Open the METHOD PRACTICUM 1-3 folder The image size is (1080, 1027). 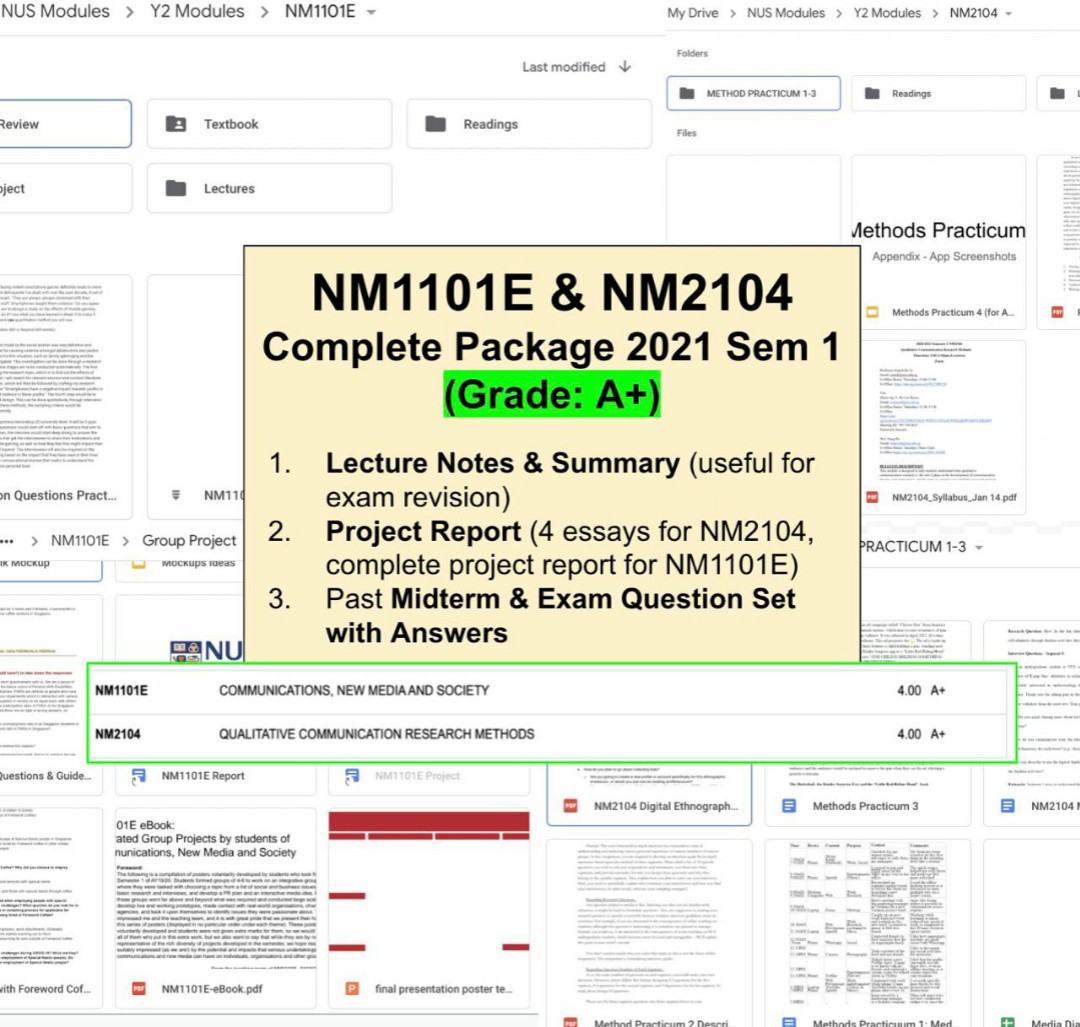tap(754, 93)
